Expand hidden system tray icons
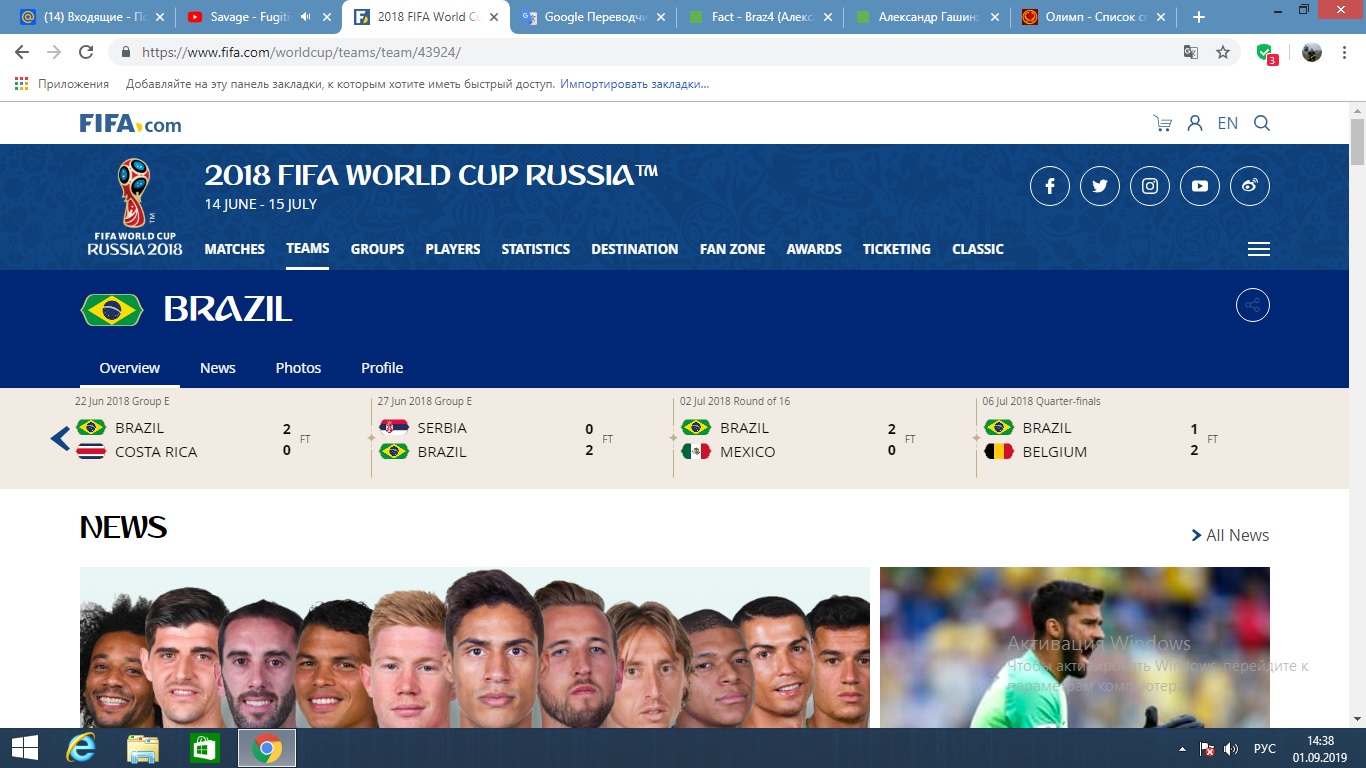The image size is (1366, 768). (1183, 749)
